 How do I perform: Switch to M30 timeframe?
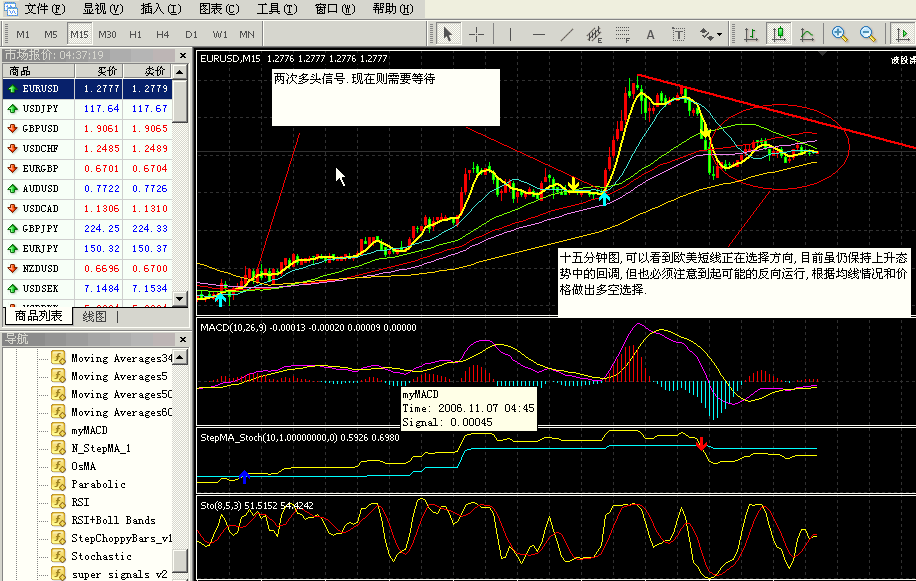[107, 34]
